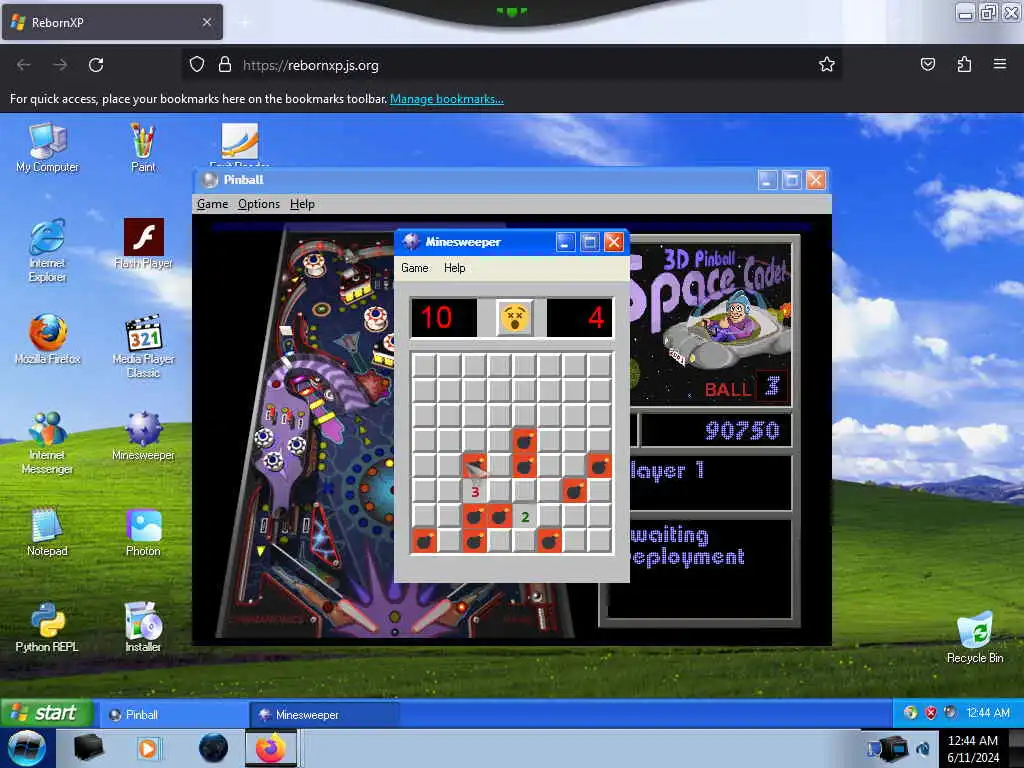1024x768 pixels.
Task: Close the RebornXP browser tab
Action: click(x=206, y=22)
